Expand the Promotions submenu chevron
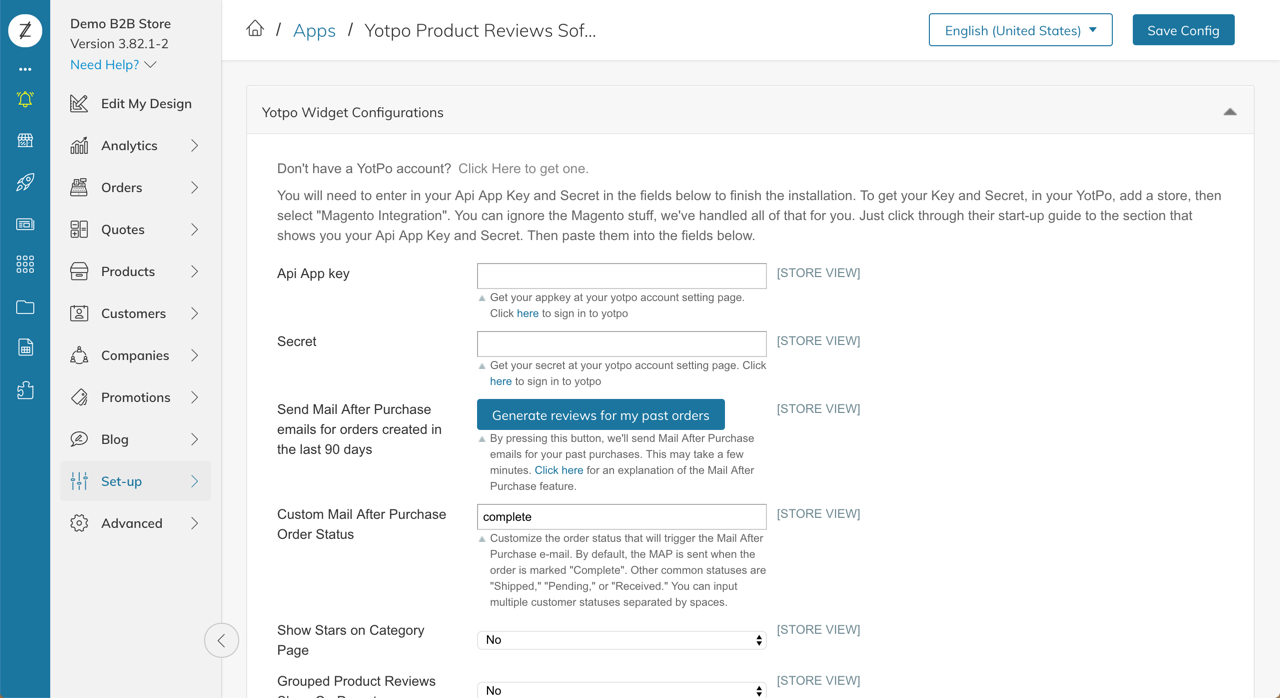Image resolution: width=1280 pixels, height=698 pixels. [x=195, y=397]
